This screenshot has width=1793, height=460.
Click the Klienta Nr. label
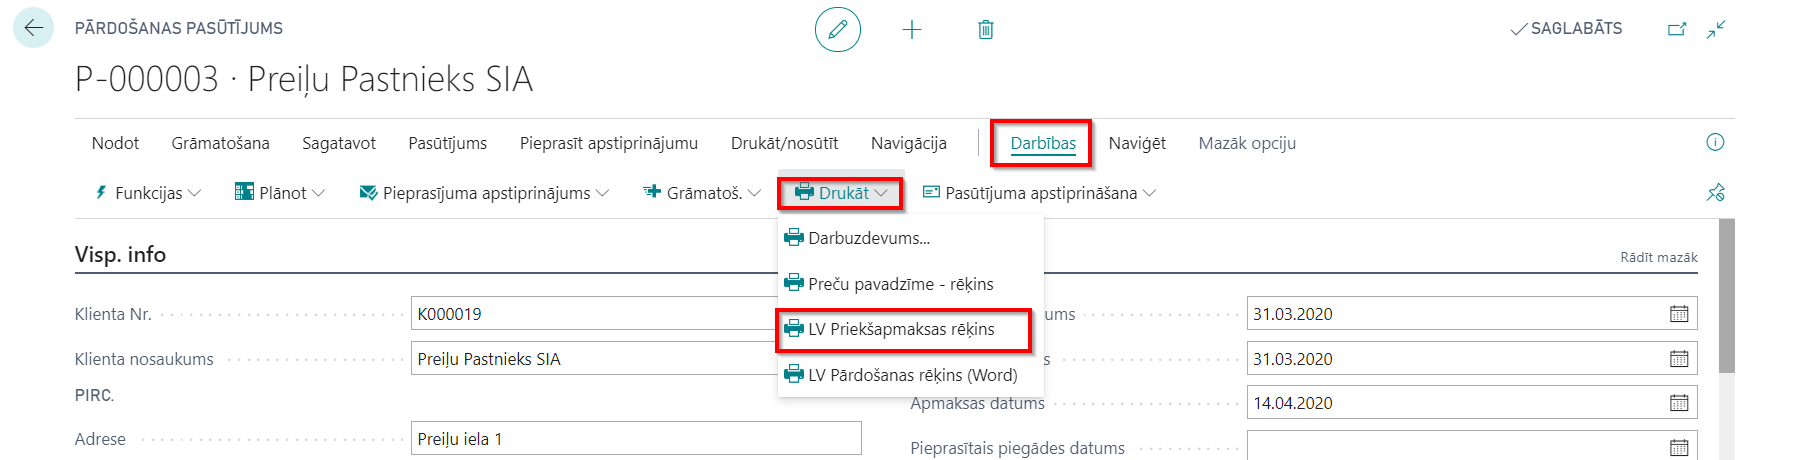pyautogui.click(x=113, y=314)
